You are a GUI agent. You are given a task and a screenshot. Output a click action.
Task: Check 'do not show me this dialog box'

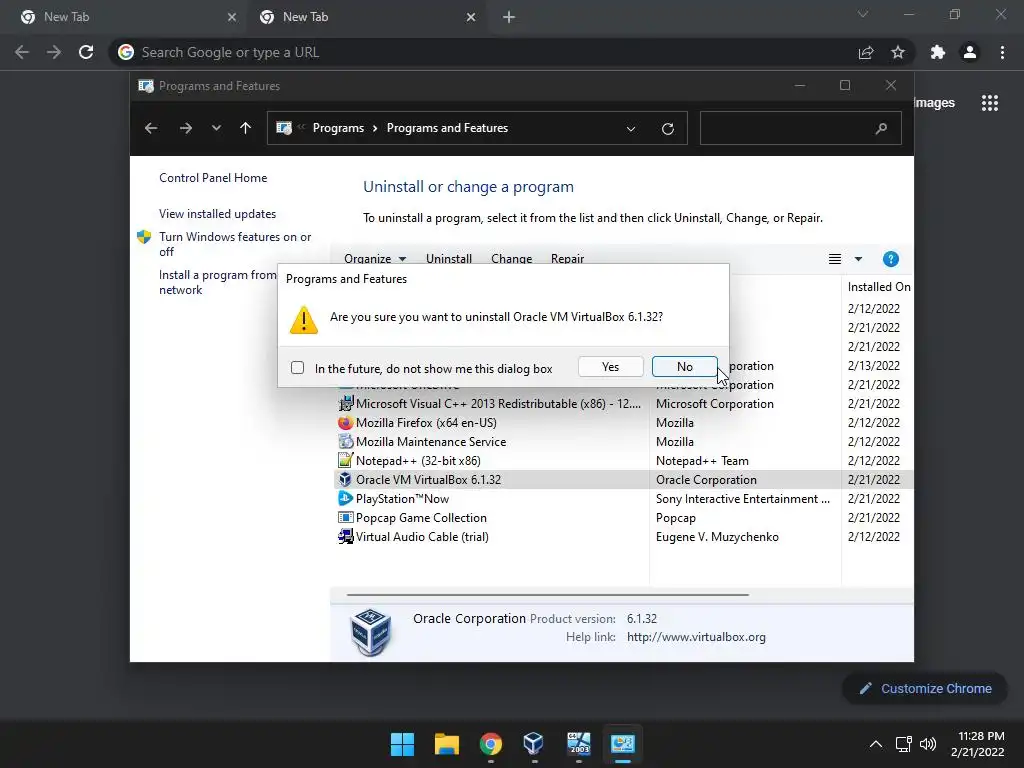click(x=298, y=368)
